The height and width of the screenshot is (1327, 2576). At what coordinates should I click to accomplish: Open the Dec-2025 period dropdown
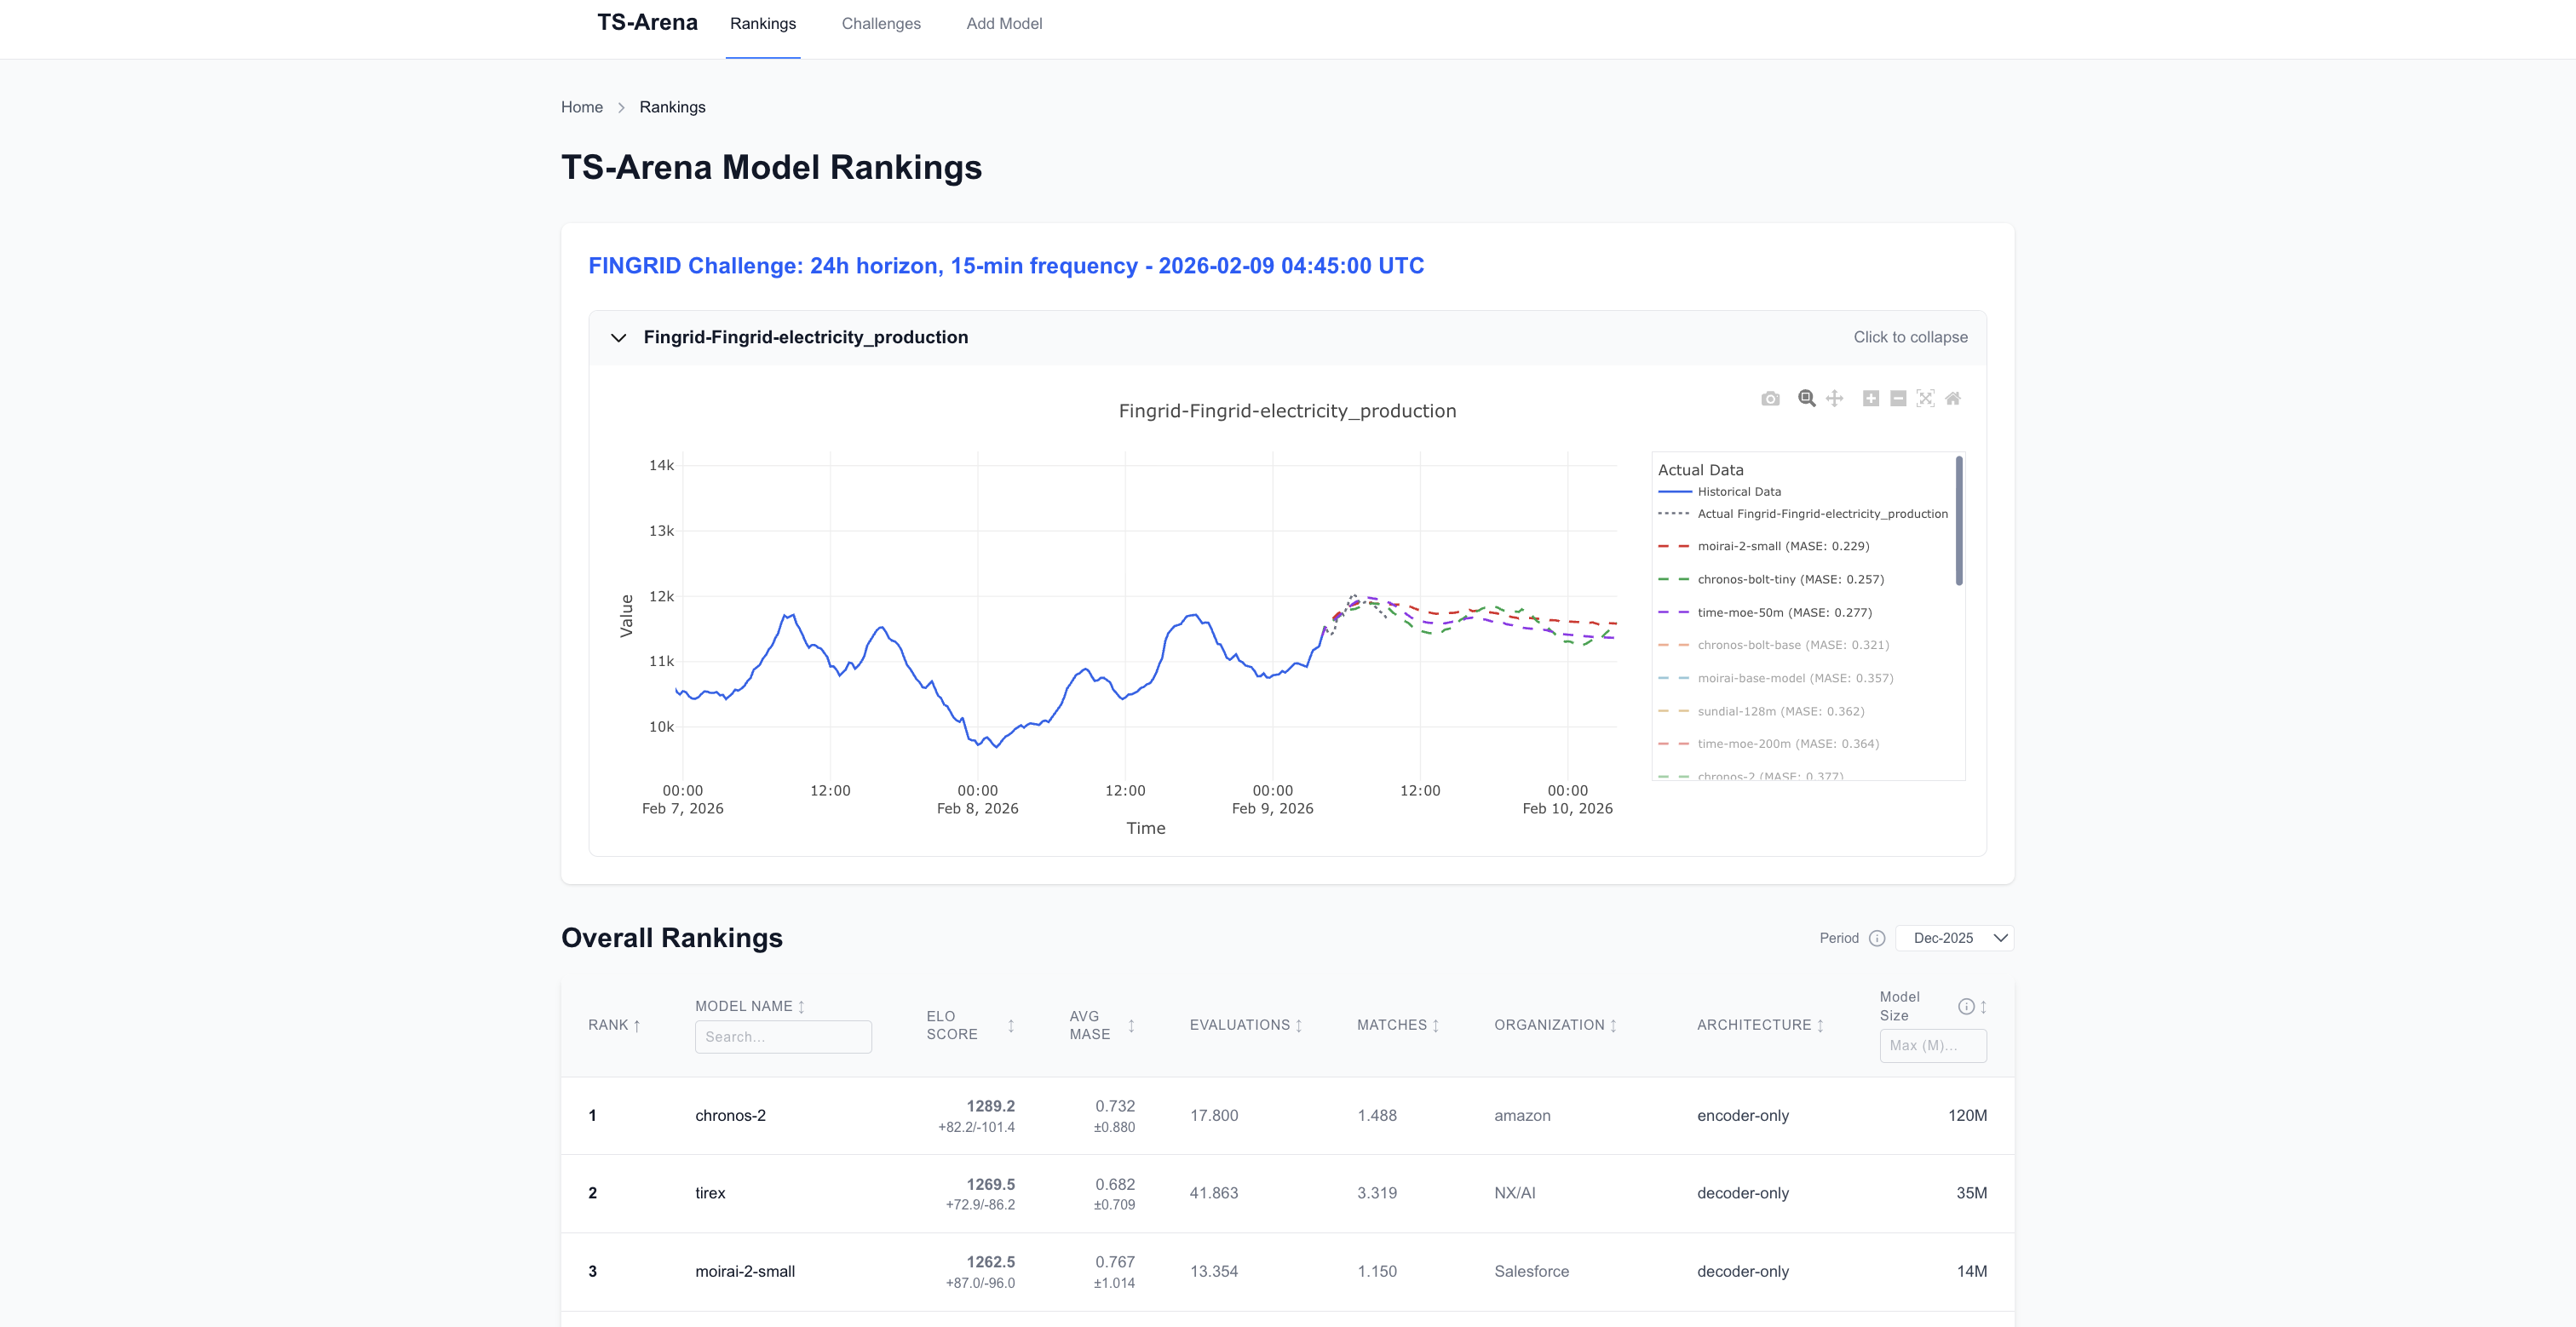pyautogui.click(x=1954, y=938)
